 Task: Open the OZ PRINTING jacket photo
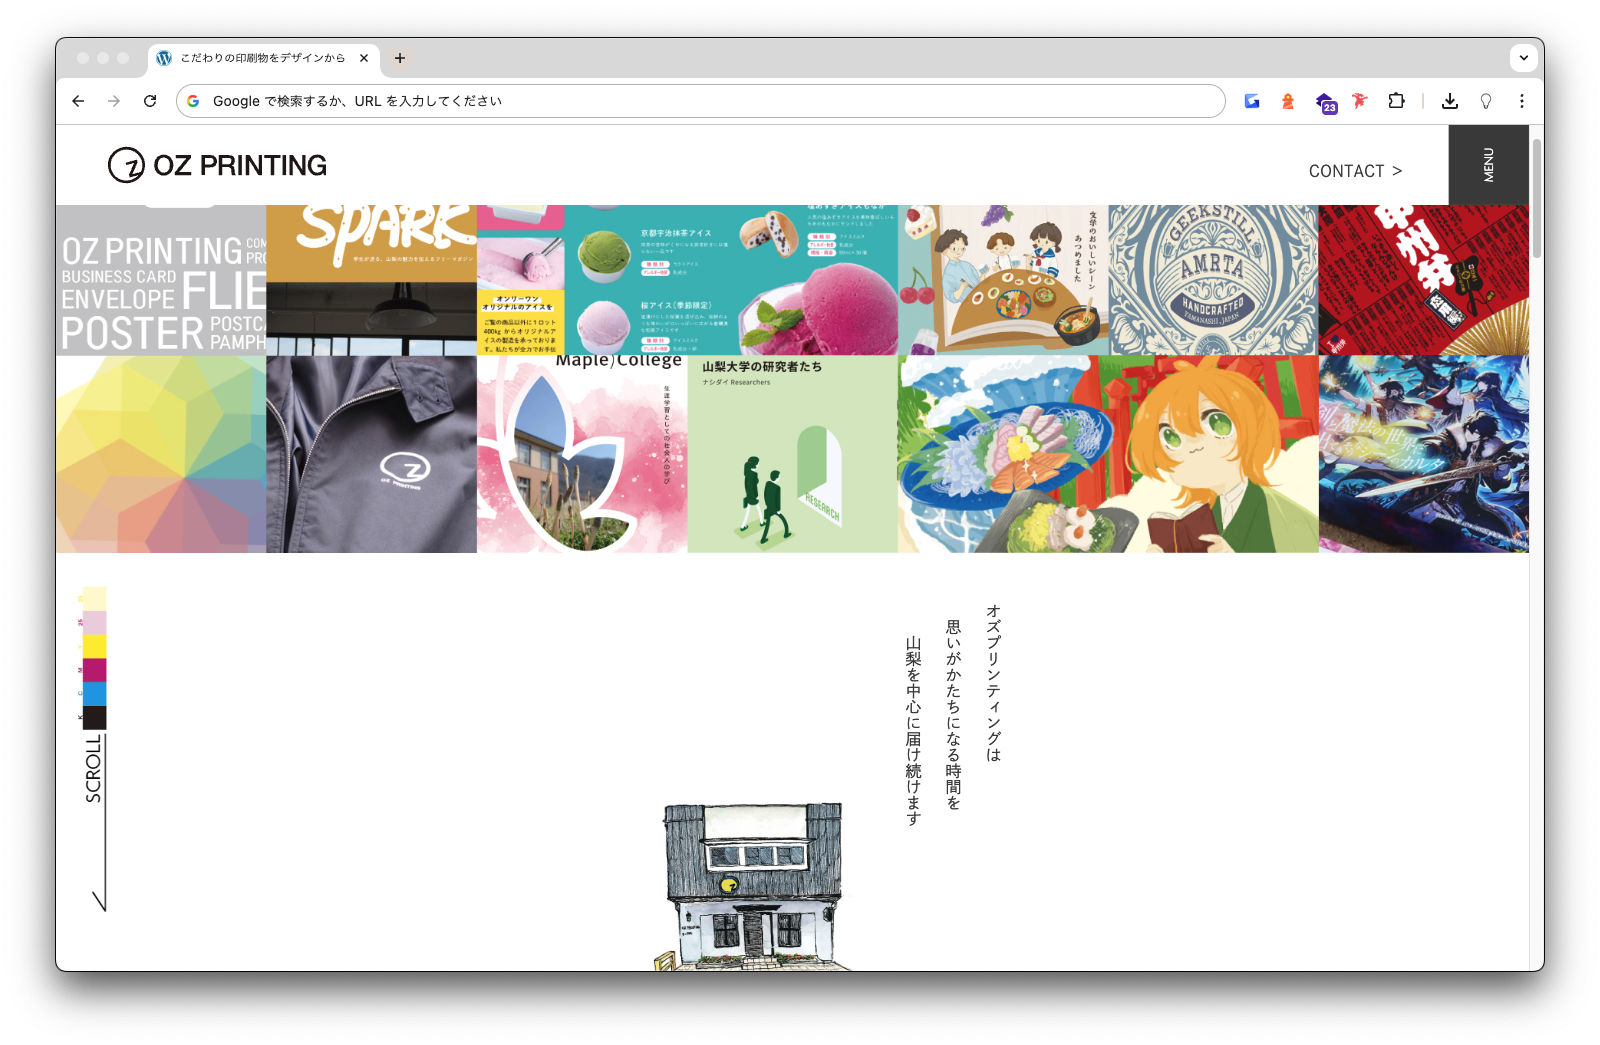(371, 454)
